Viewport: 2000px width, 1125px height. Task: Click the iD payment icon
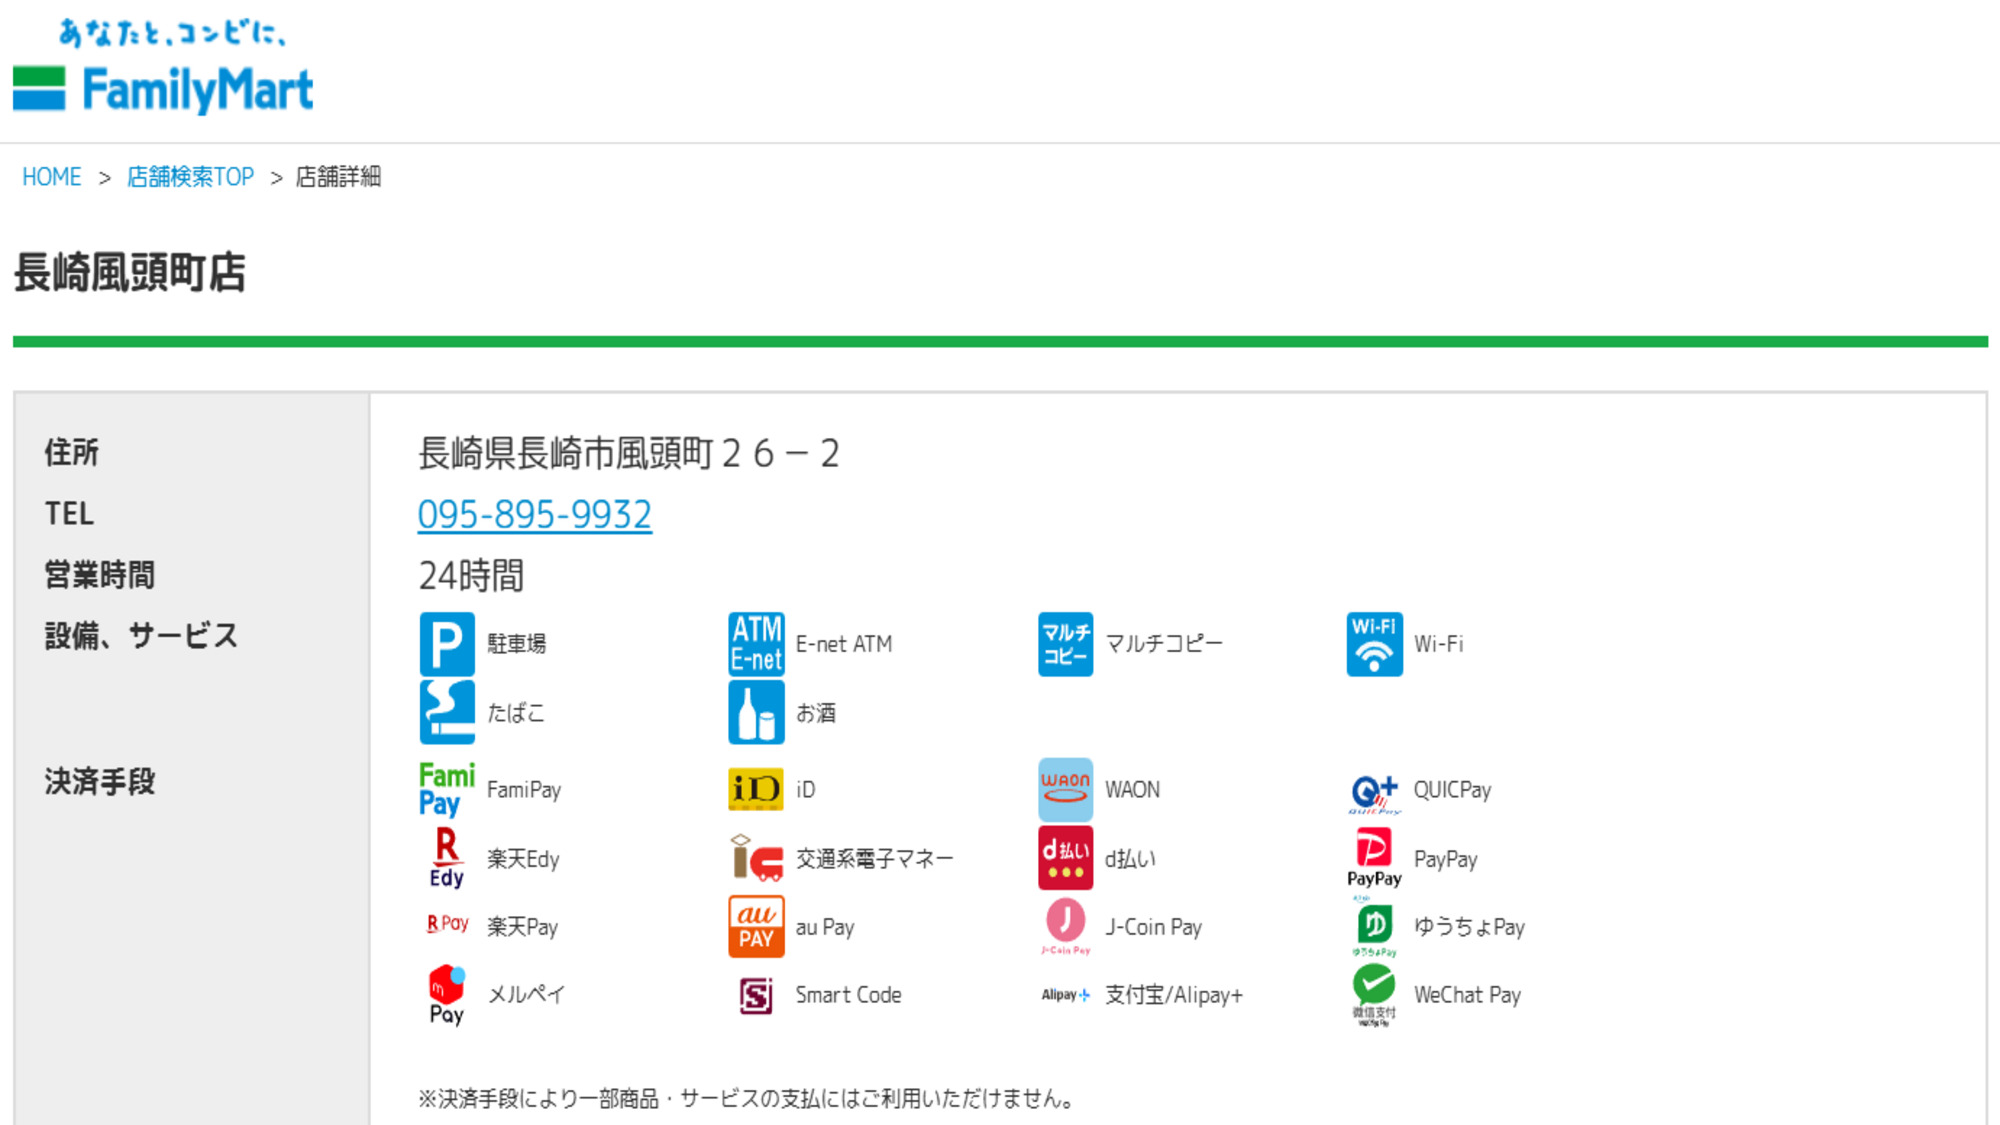[756, 790]
